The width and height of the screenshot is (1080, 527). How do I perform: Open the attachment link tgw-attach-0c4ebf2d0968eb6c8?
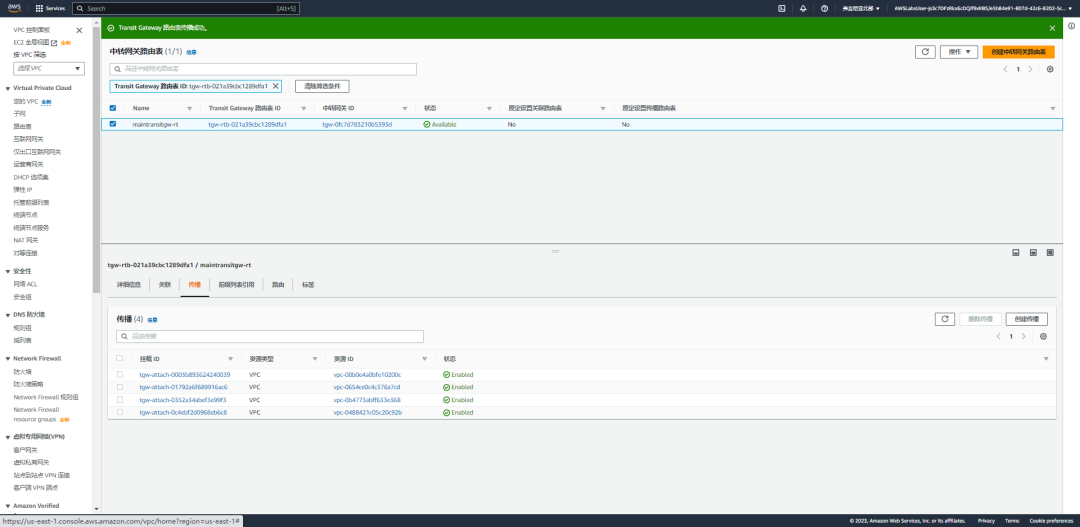[183, 412]
